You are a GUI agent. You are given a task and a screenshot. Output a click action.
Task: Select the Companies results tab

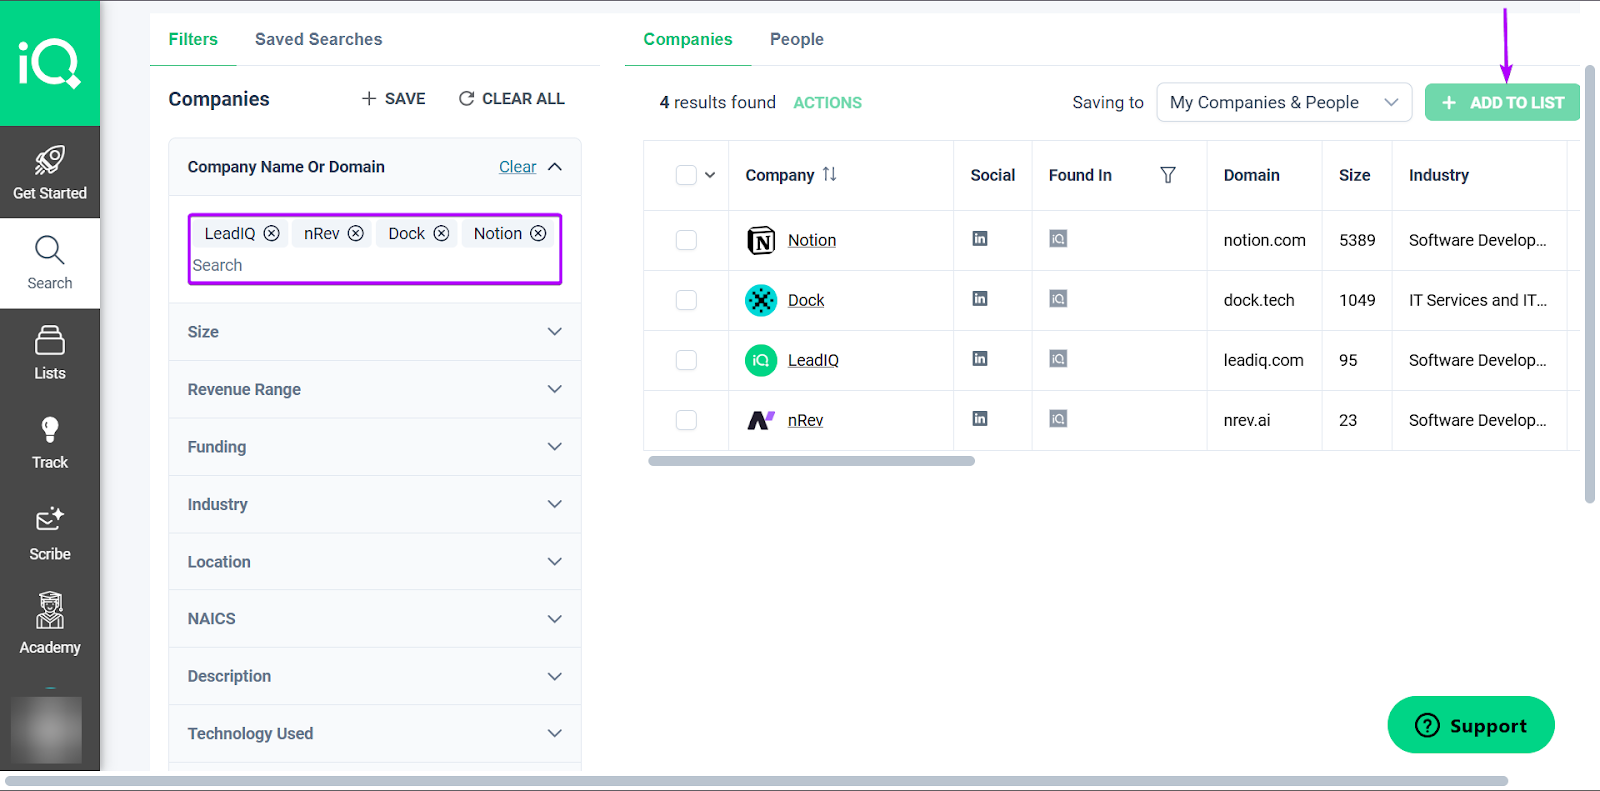click(x=688, y=39)
